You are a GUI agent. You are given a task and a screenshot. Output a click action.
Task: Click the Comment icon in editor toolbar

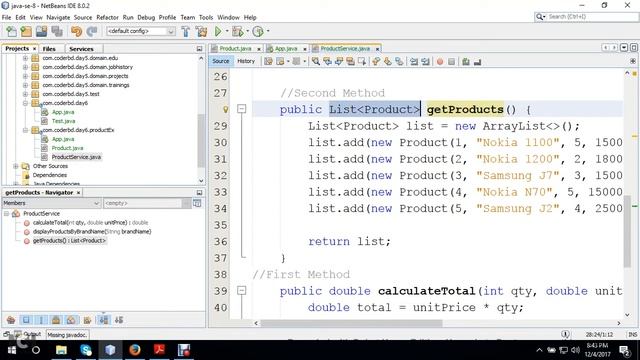click(x=466, y=62)
